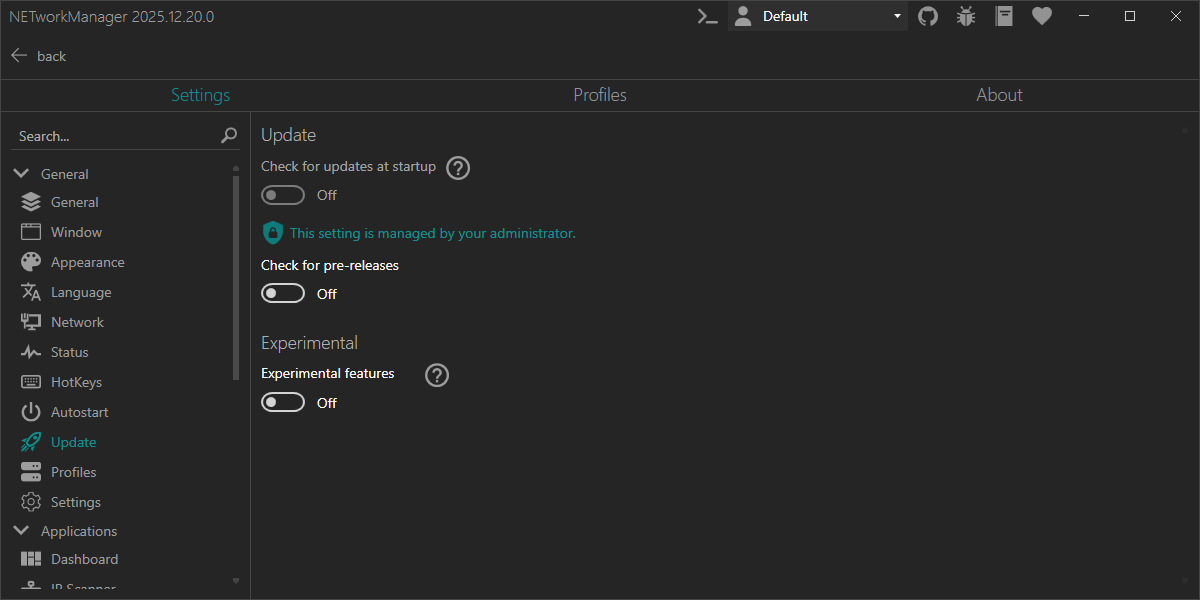Click the bug report icon
Screen dimensions: 1200x600
965,16
